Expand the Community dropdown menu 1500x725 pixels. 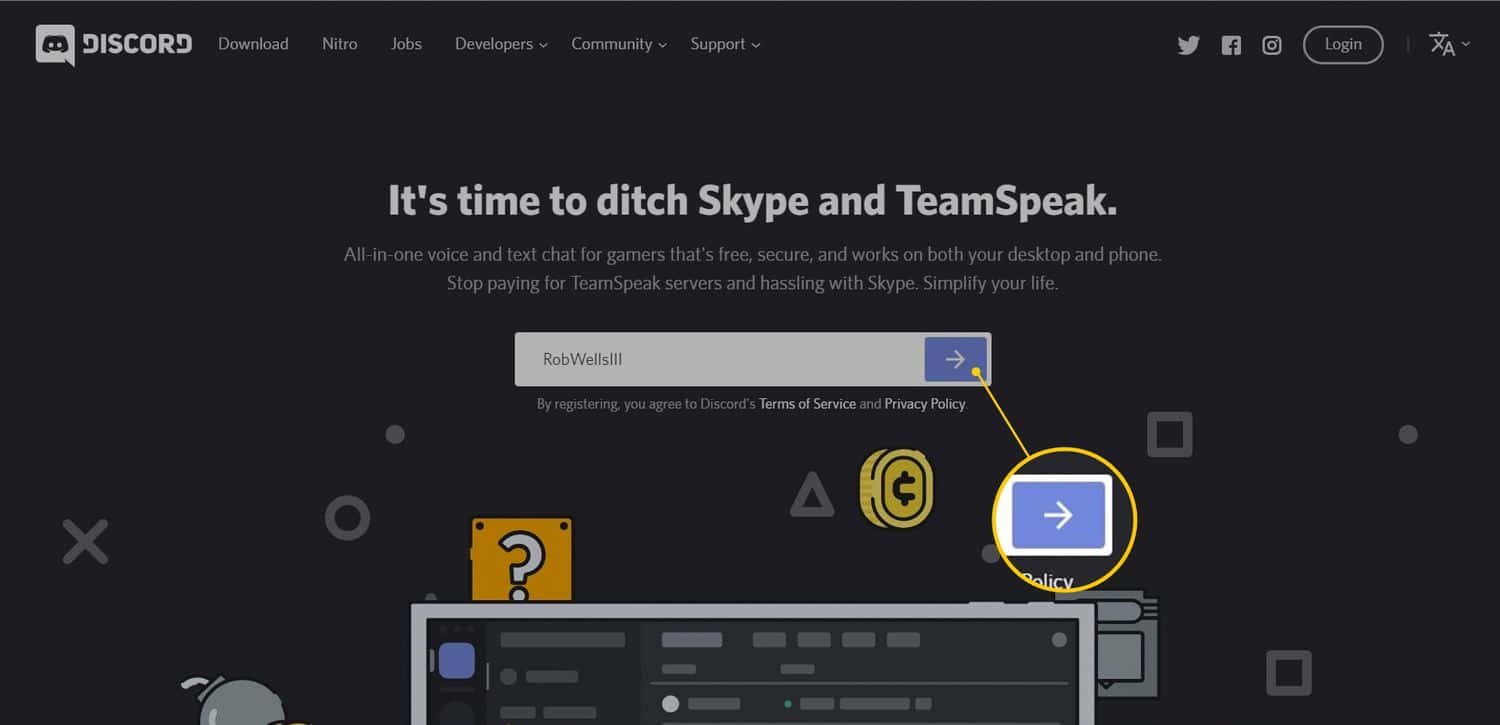pos(619,44)
